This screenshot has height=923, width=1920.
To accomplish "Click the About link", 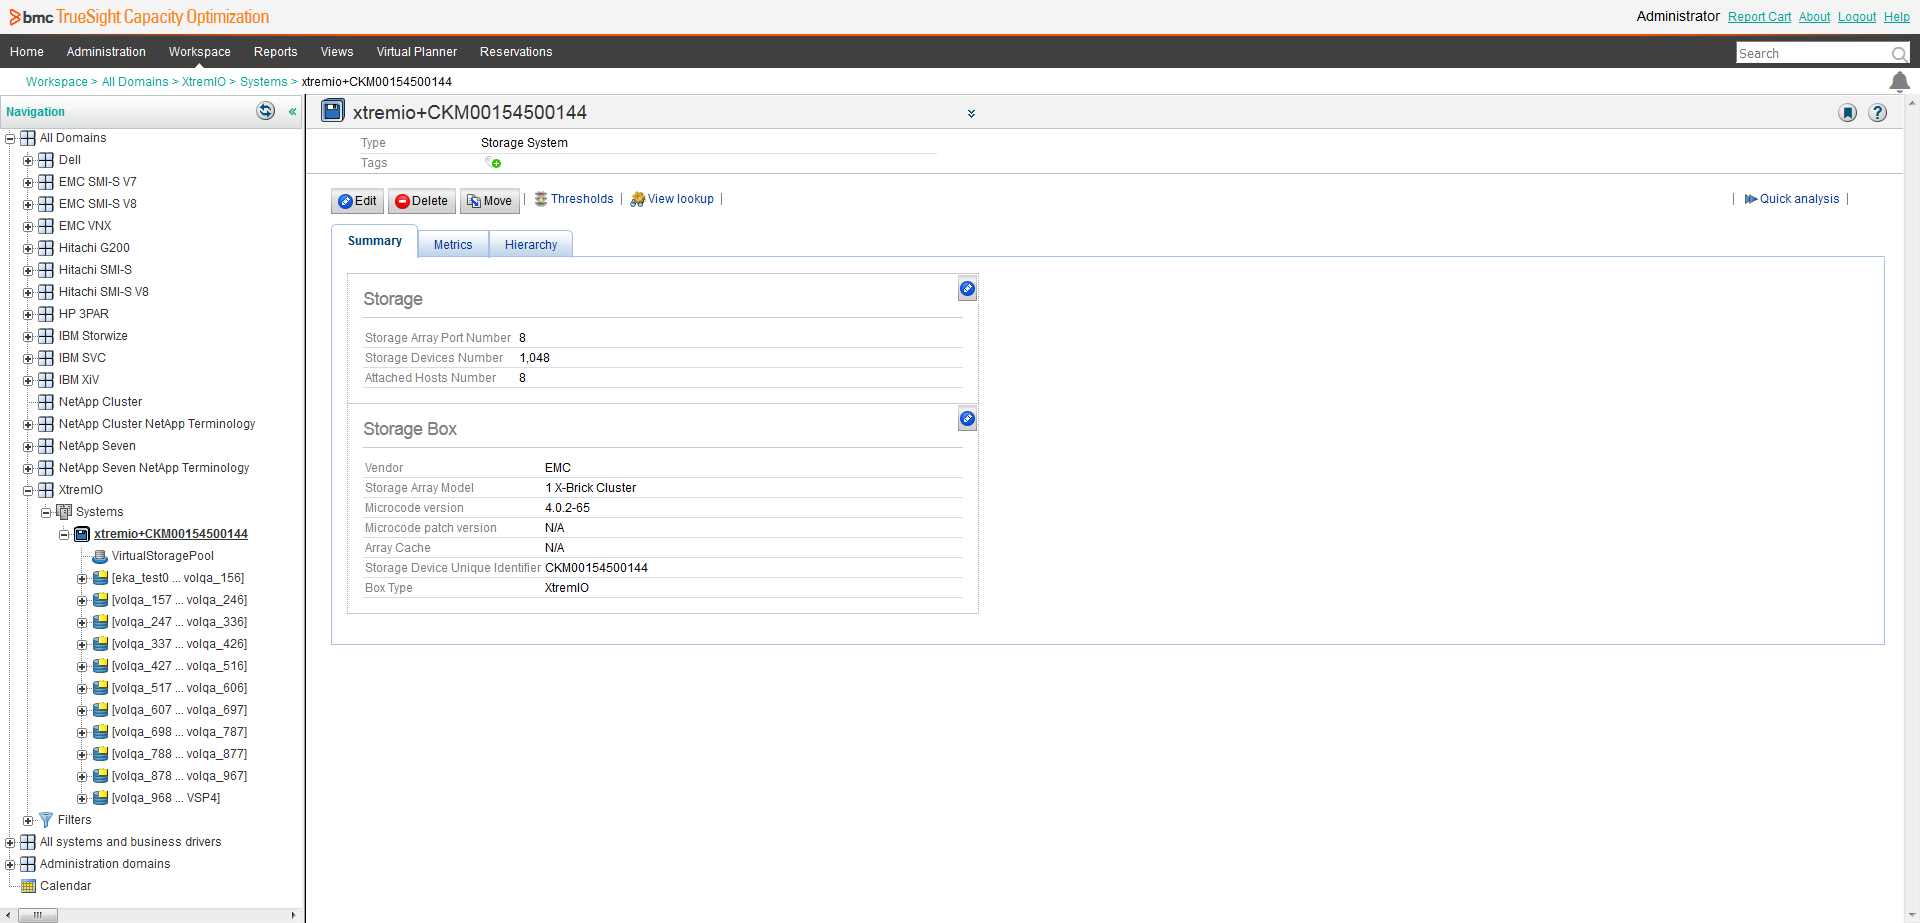I will pyautogui.click(x=1814, y=17).
